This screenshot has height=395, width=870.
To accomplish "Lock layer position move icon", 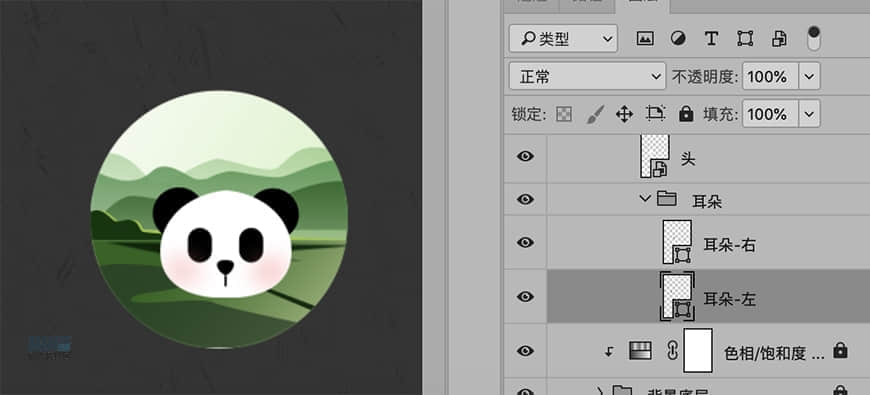I will [625, 114].
